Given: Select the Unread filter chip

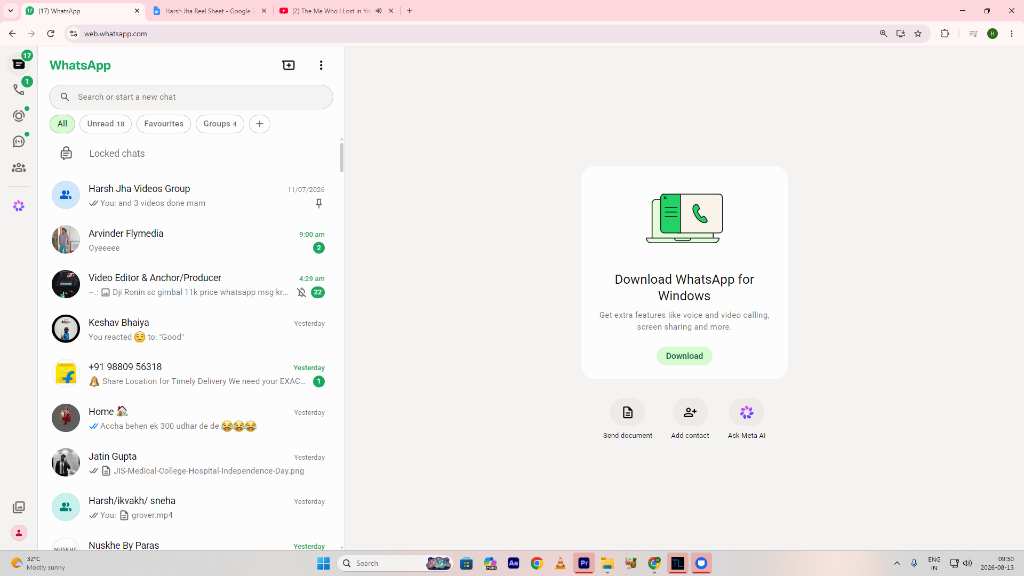Looking at the screenshot, I should [105, 123].
